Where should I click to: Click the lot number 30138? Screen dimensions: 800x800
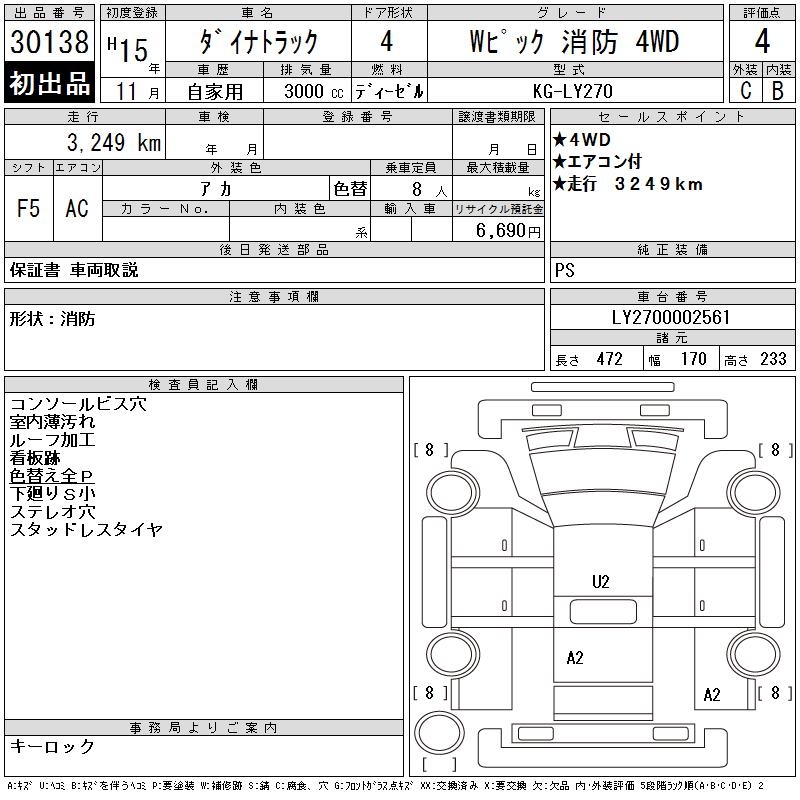pos(49,42)
